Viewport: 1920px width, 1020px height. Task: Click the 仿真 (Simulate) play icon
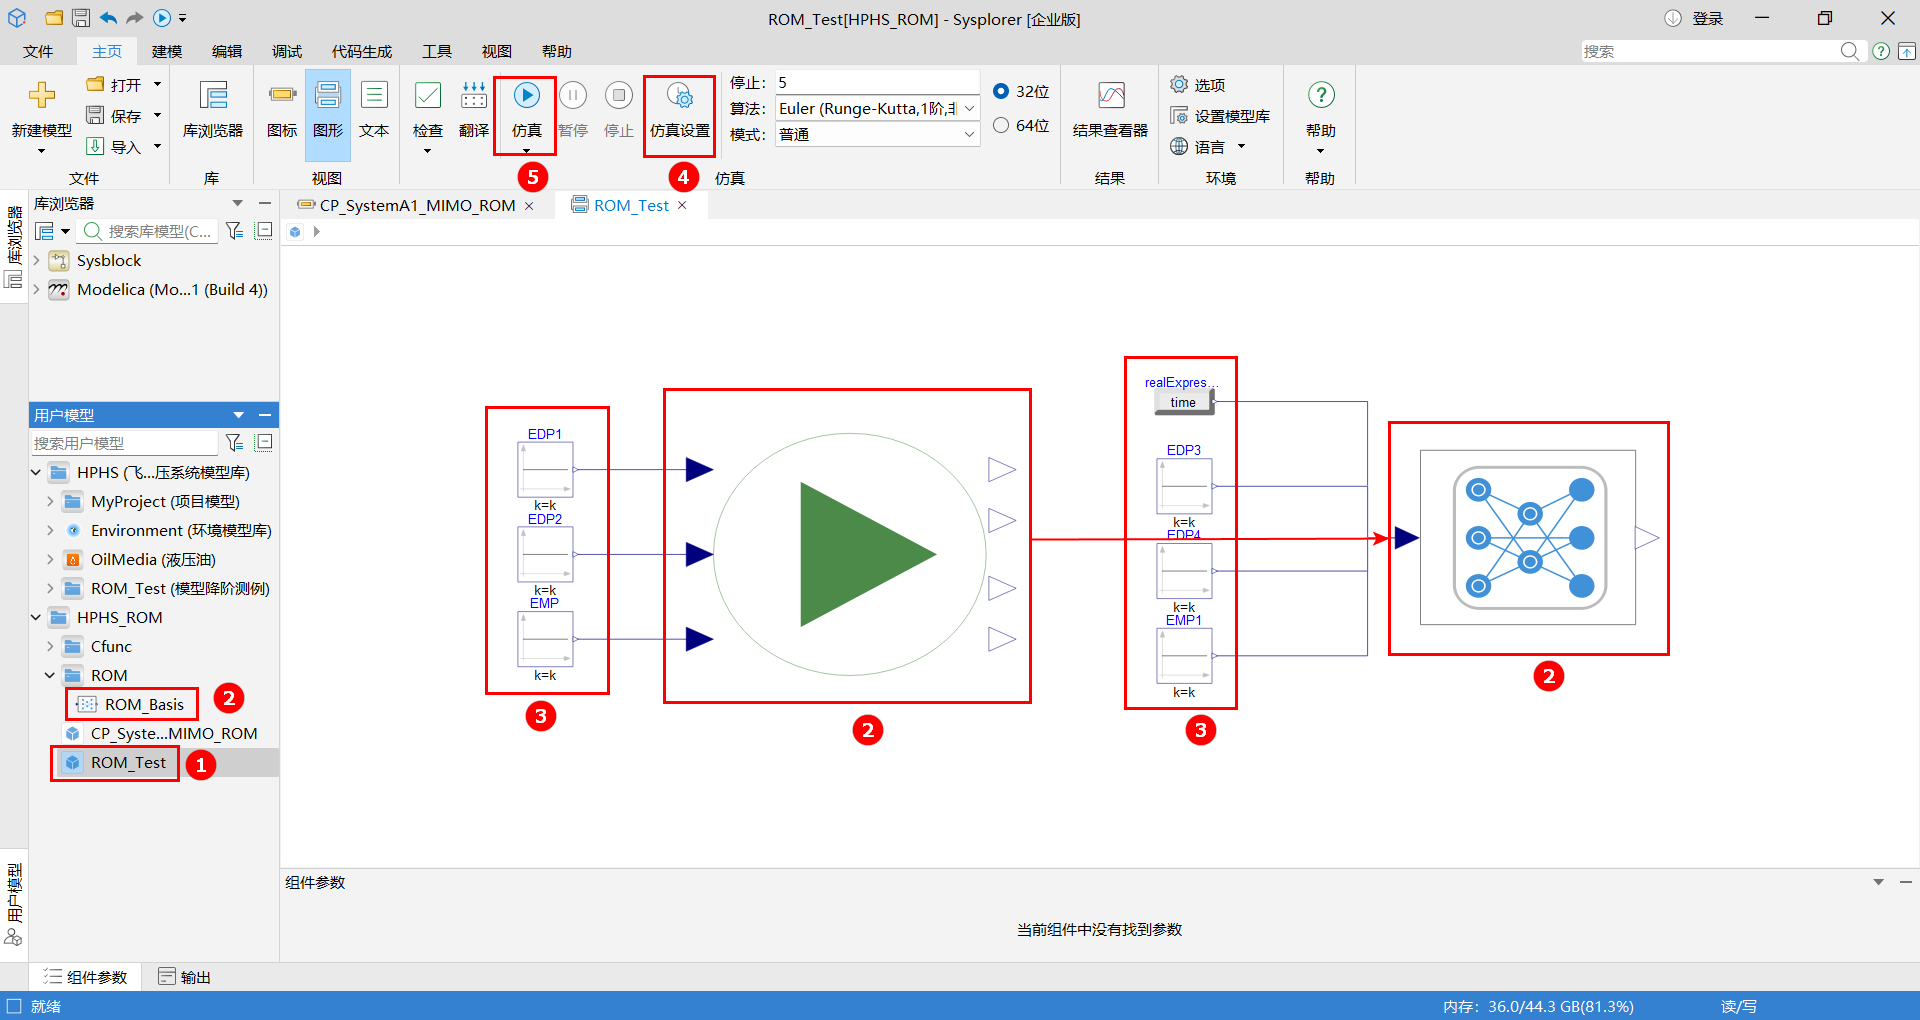pos(526,96)
